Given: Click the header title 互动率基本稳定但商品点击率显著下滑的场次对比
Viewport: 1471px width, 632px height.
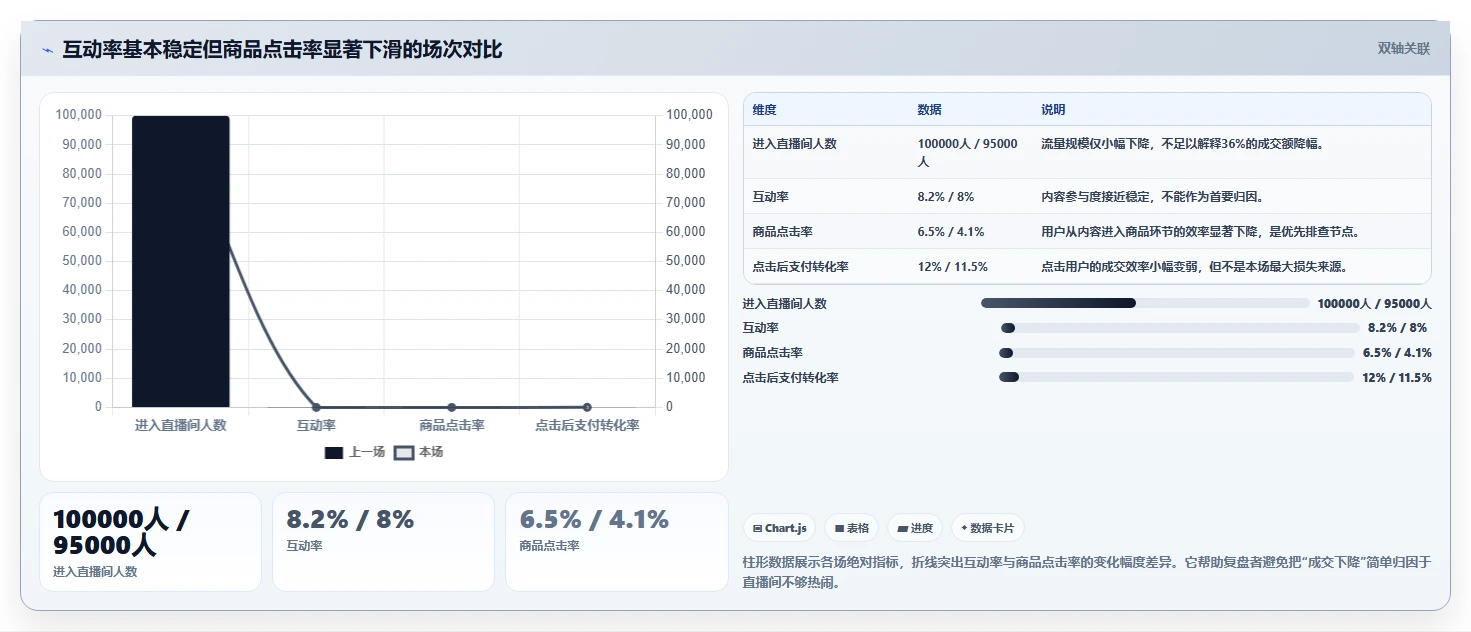Looking at the screenshot, I should coord(282,49).
